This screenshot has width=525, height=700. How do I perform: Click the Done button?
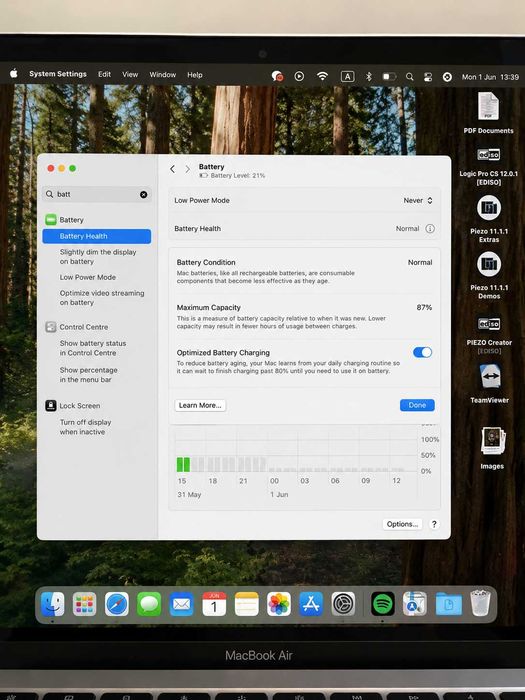pos(417,405)
